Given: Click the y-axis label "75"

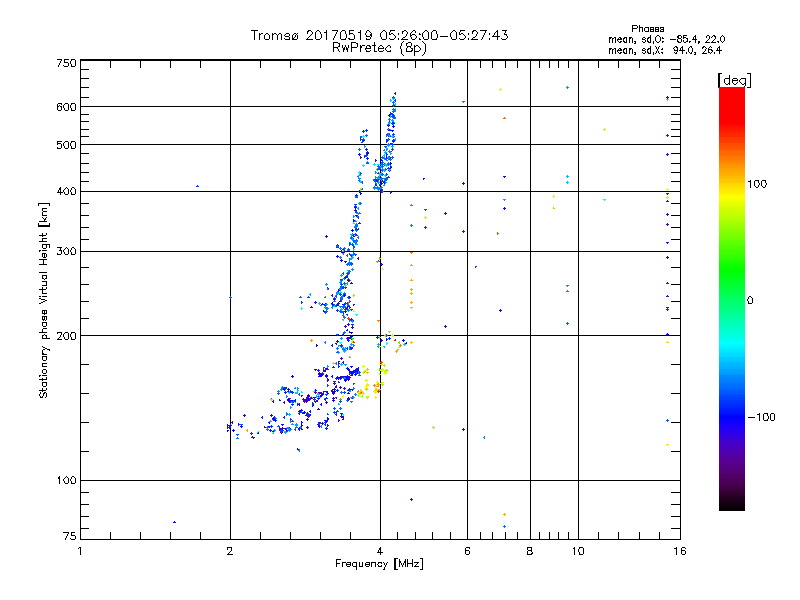Looking at the screenshot, I should pos(70,536).
